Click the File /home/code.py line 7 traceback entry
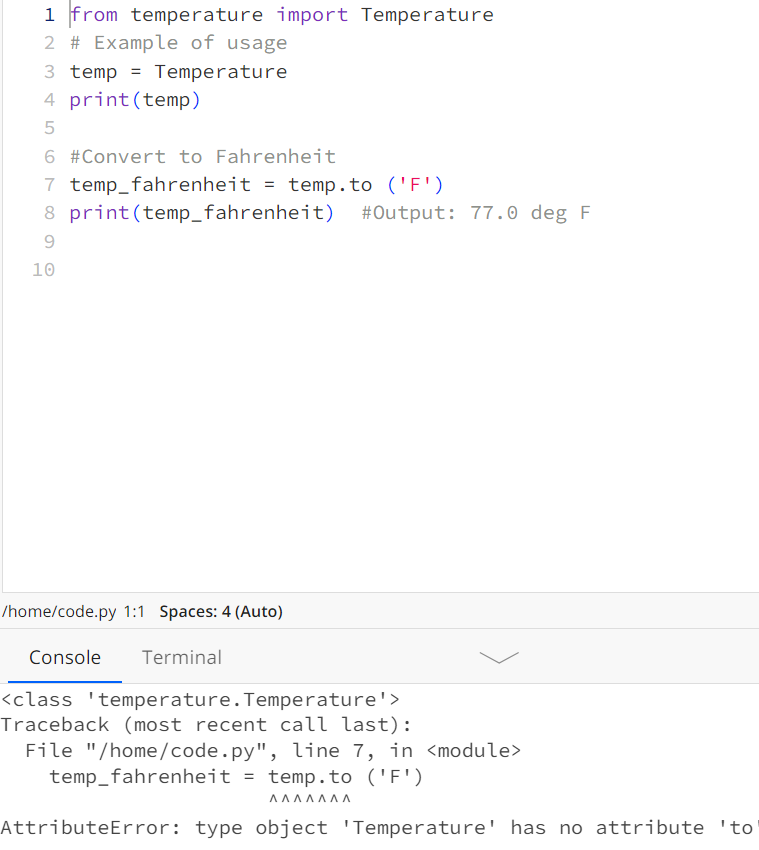Viewport: 759px width, 850px height. pyautogui.click(x=260, y=750)
